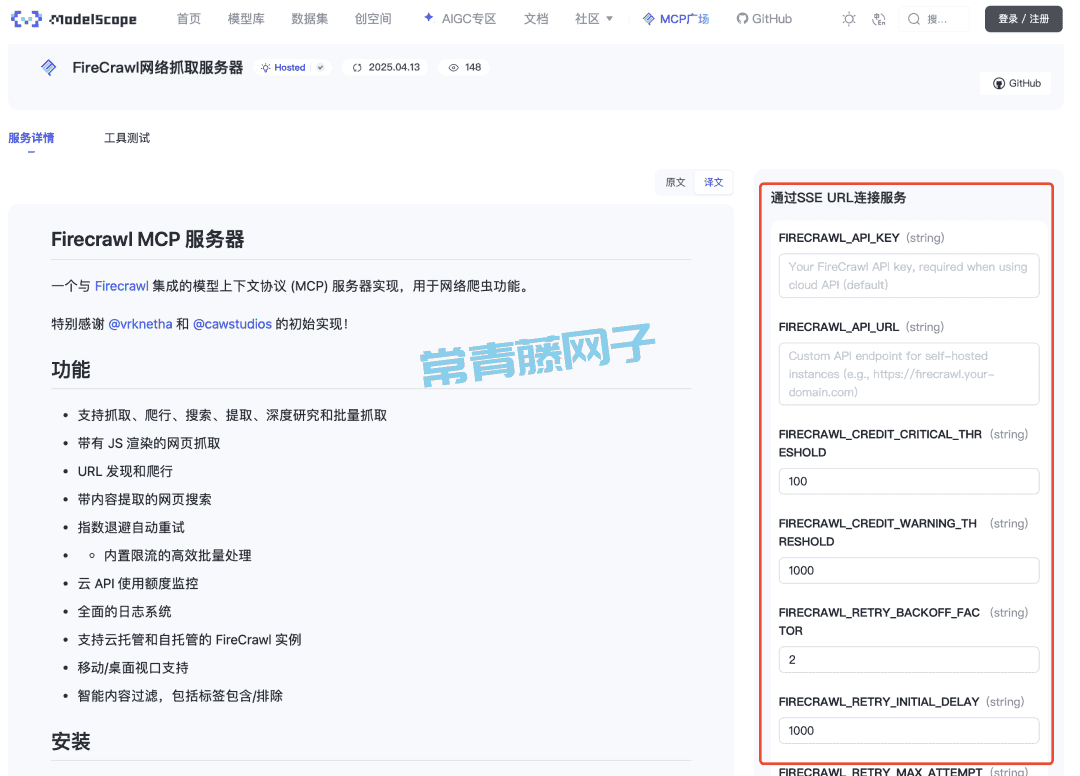
Task: Open the GitHub link in top navigation
Action: (765, 19)
